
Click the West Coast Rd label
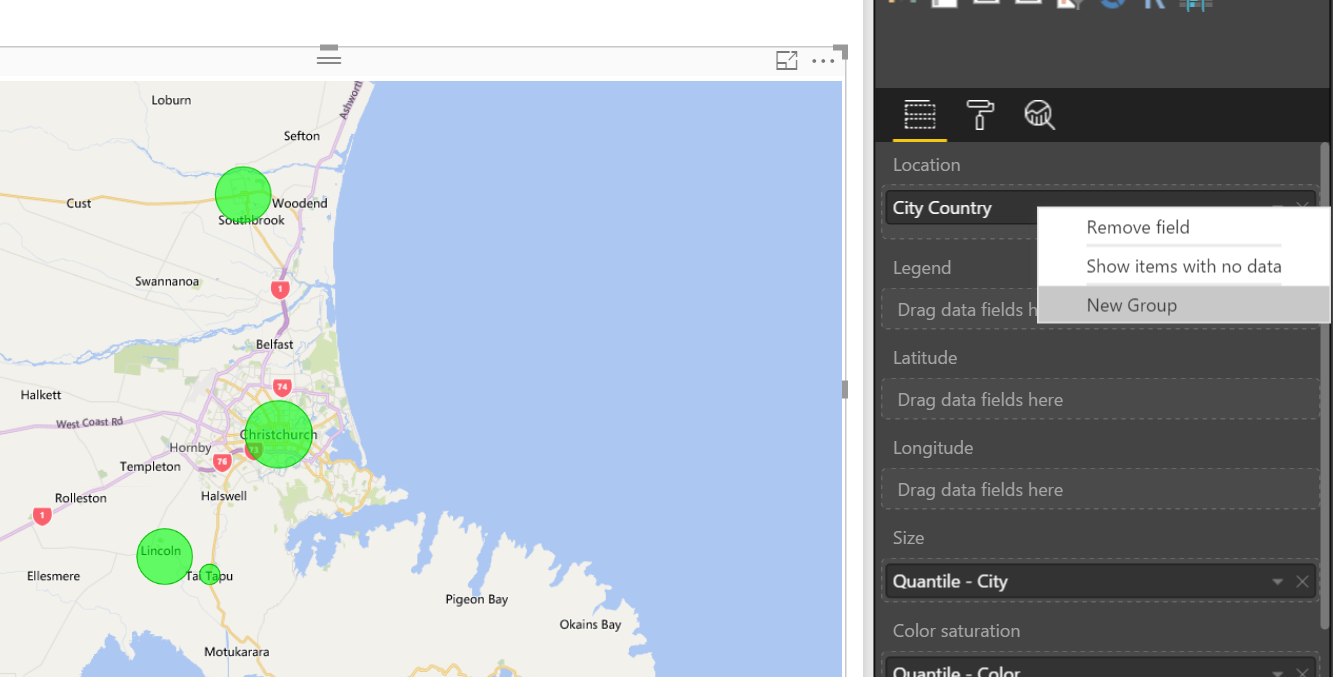[89, 423]
